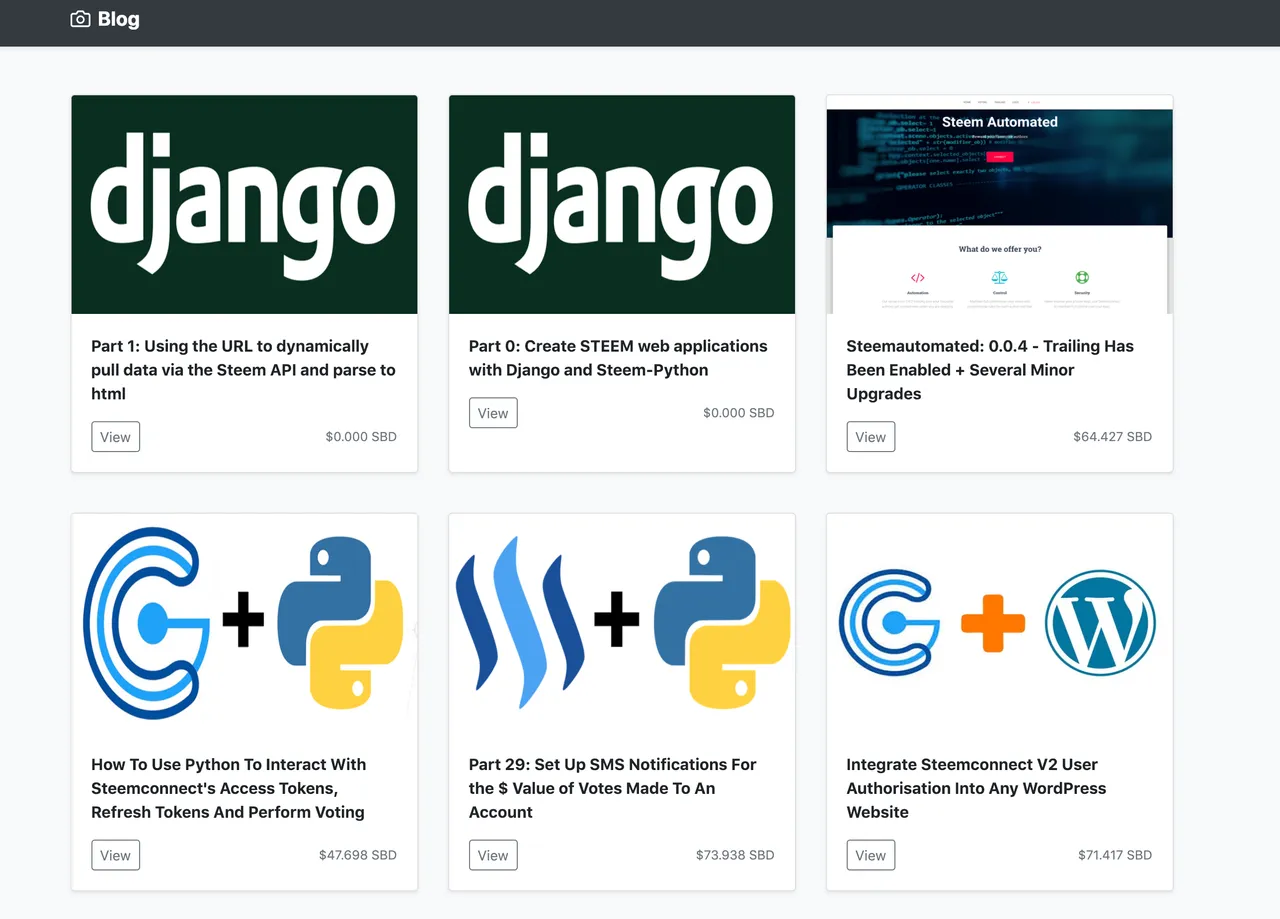Click the $64.427 SBD payout value
The height and width of the screenshot is (919, 1280).
[1112, 437]
